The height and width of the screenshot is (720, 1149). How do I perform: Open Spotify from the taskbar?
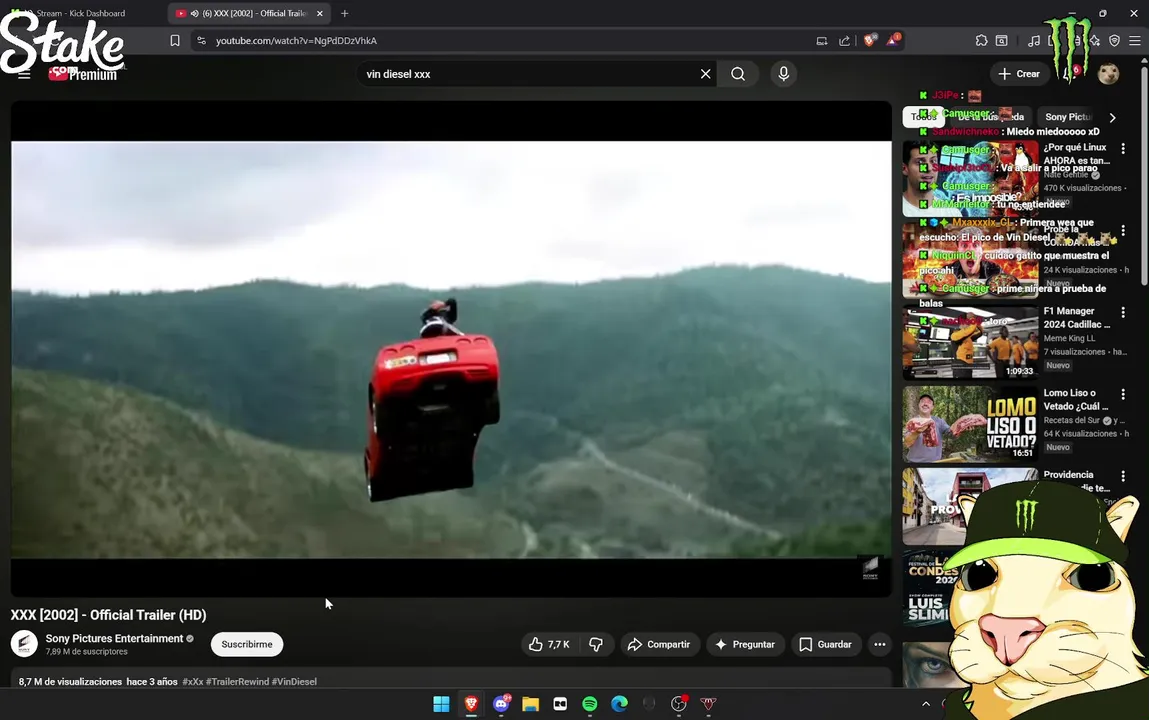click(590, 704)
